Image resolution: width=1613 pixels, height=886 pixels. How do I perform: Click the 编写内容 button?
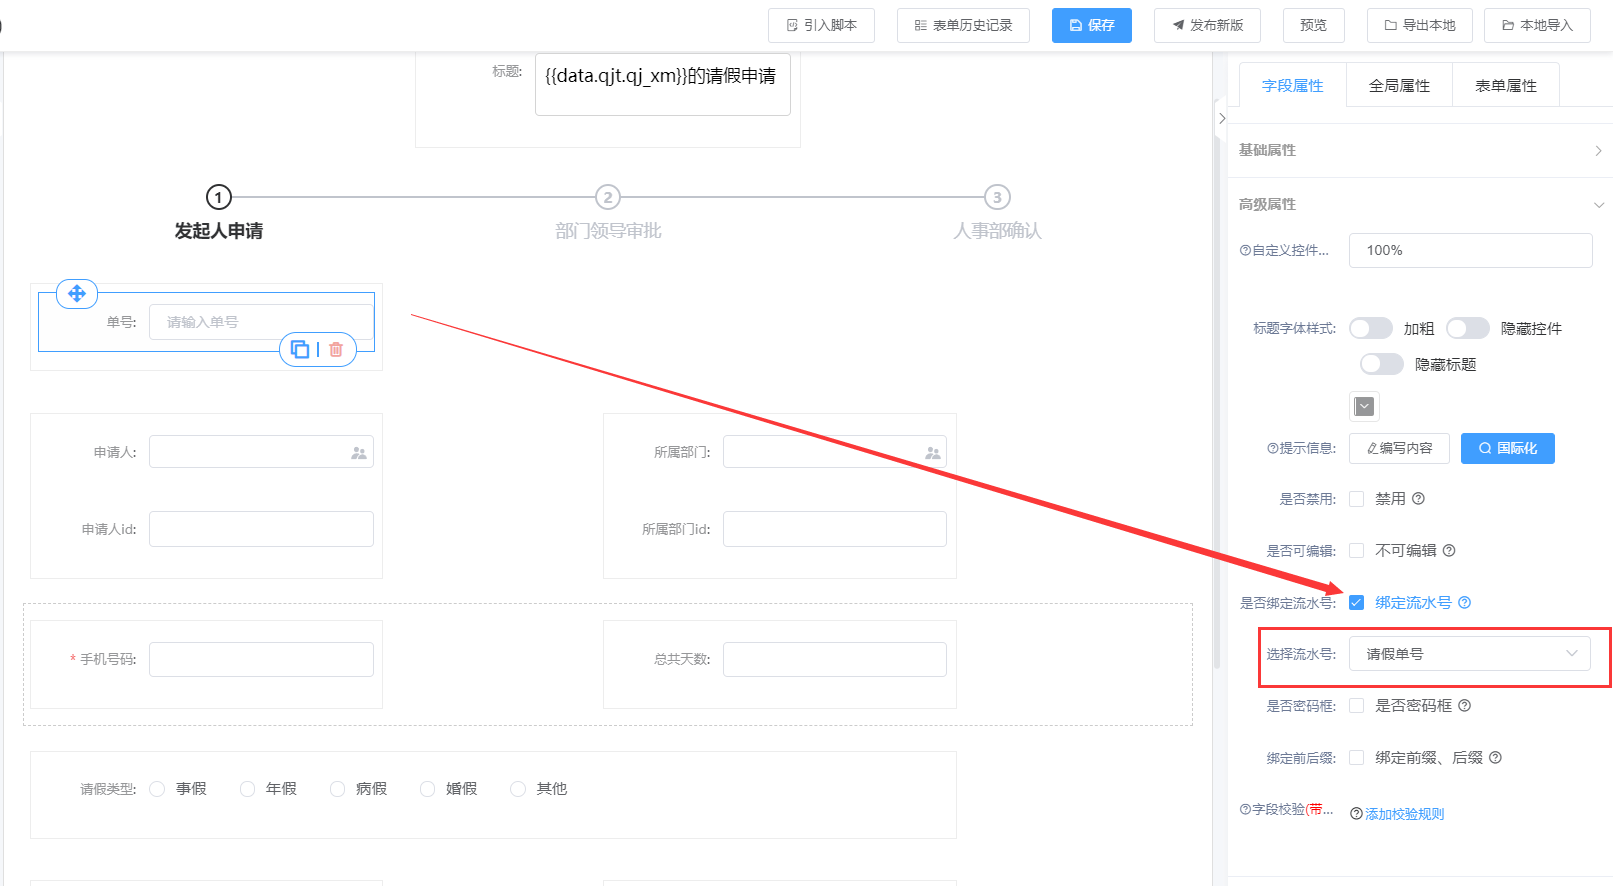[1399, 449]
